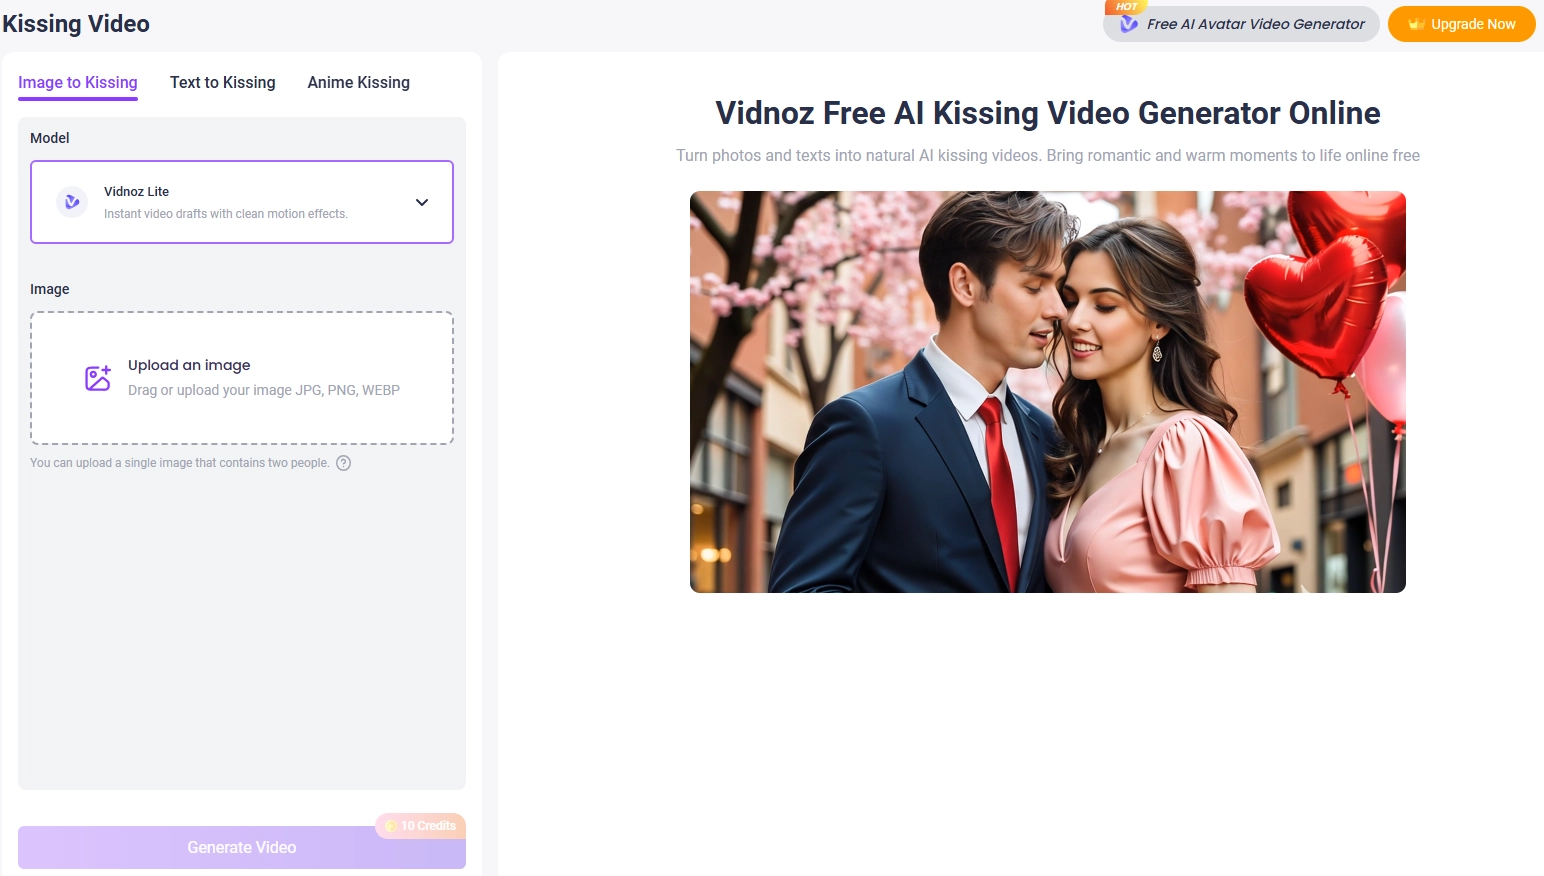Click the Upgrade Now button text
The width and height of the screenshot is (1544, 876).
[1473, 24]
